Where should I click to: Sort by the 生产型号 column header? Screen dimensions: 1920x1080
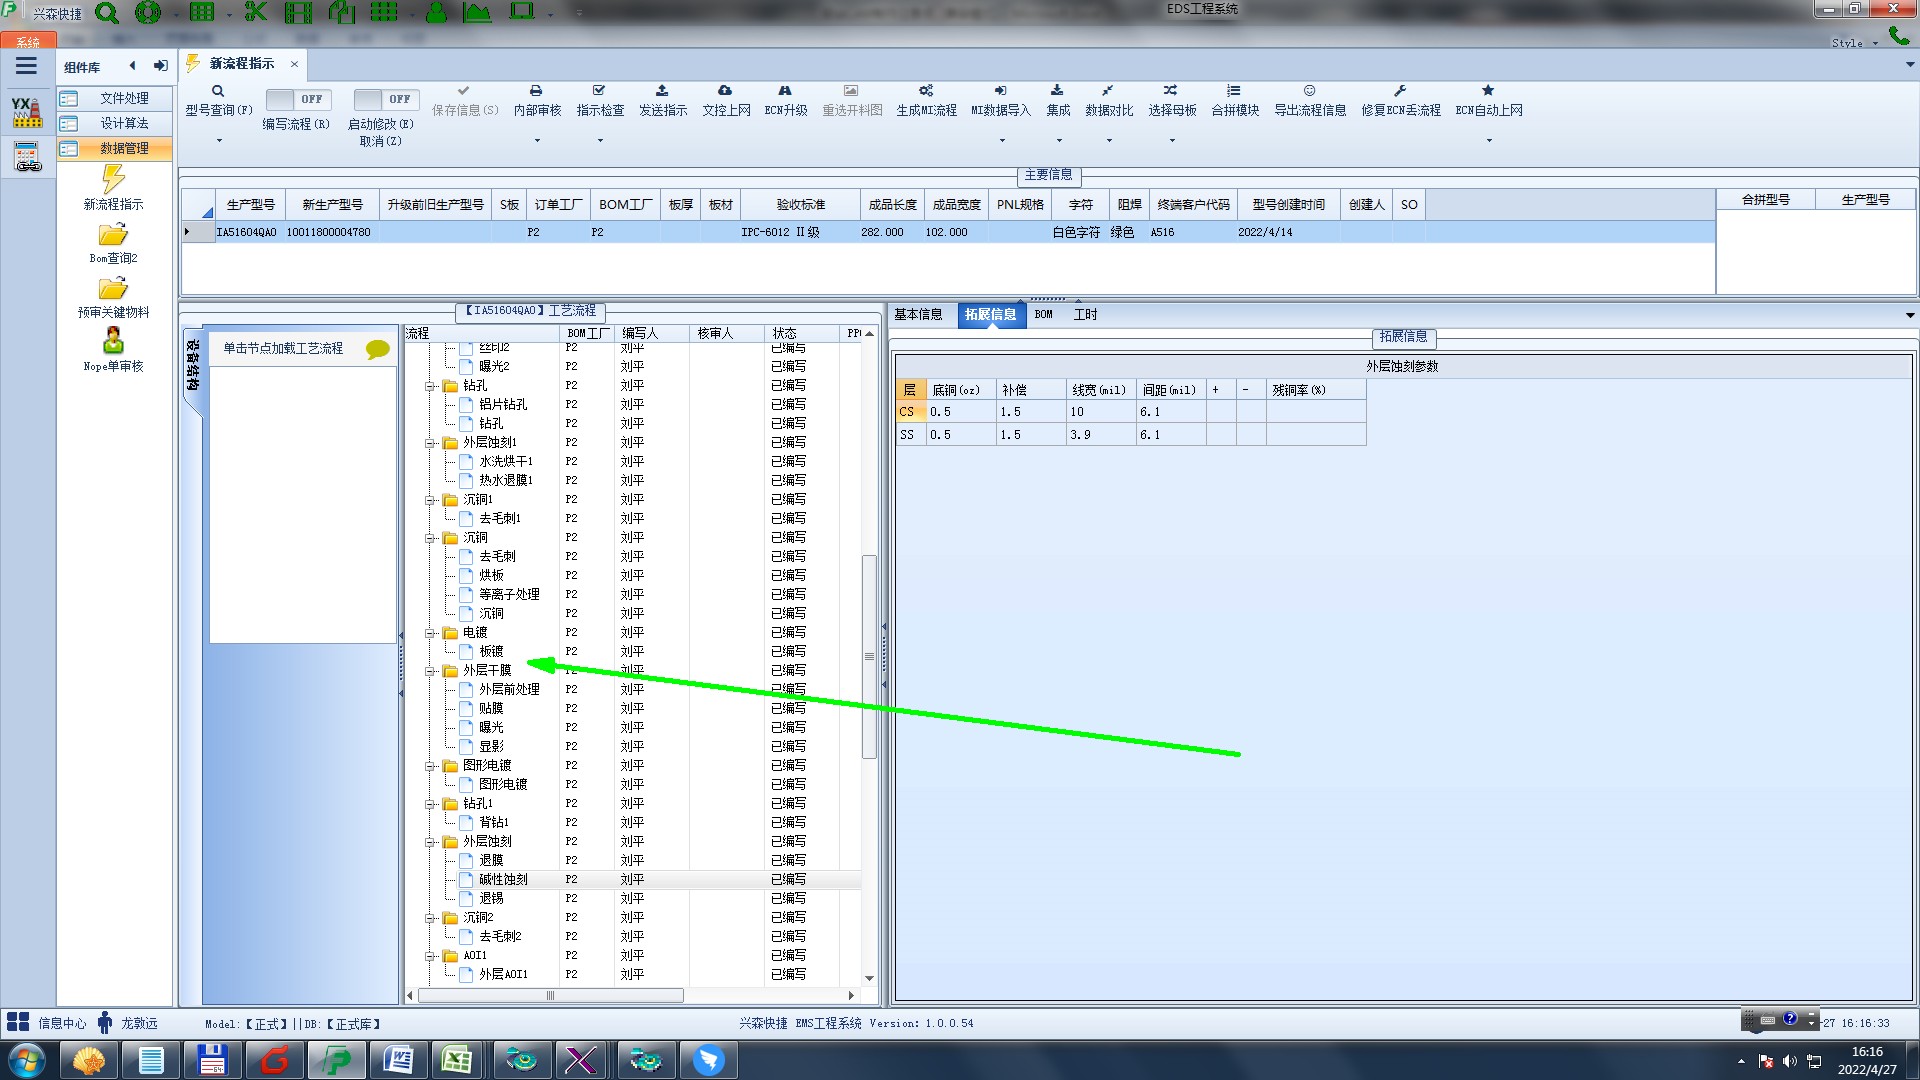tap(250, 205)
